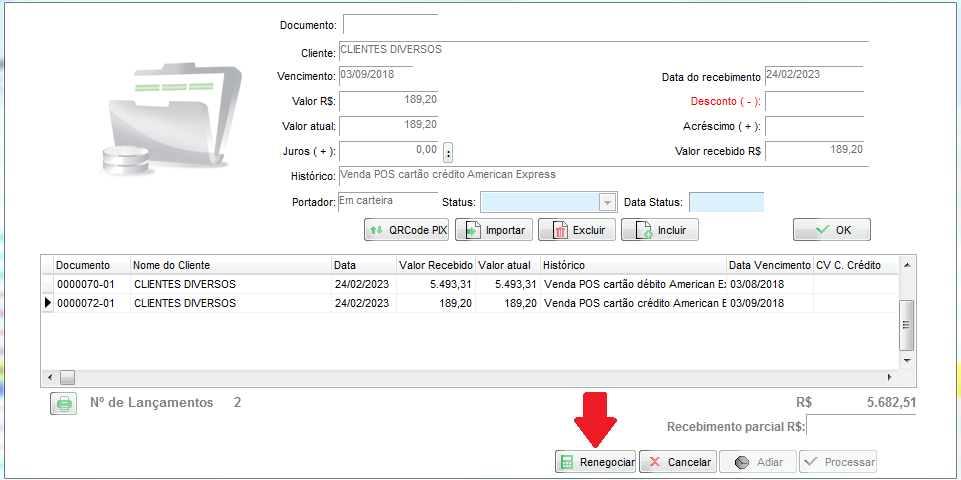Click the Incluir button
961x480 pixels.
(x=659, y=230)
